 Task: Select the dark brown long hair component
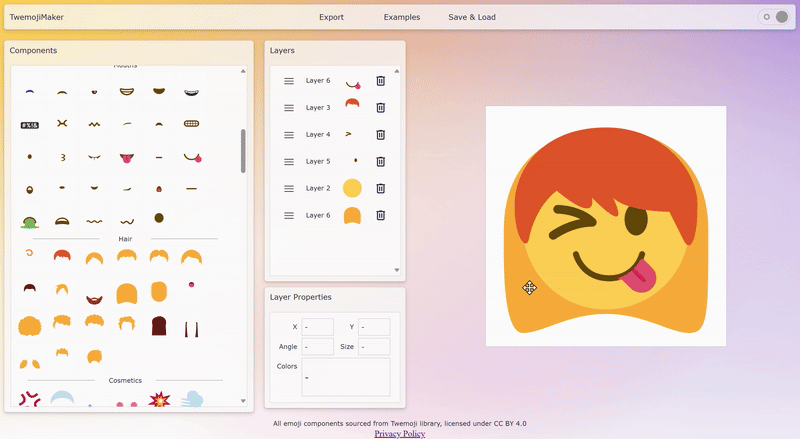(158, 325)
